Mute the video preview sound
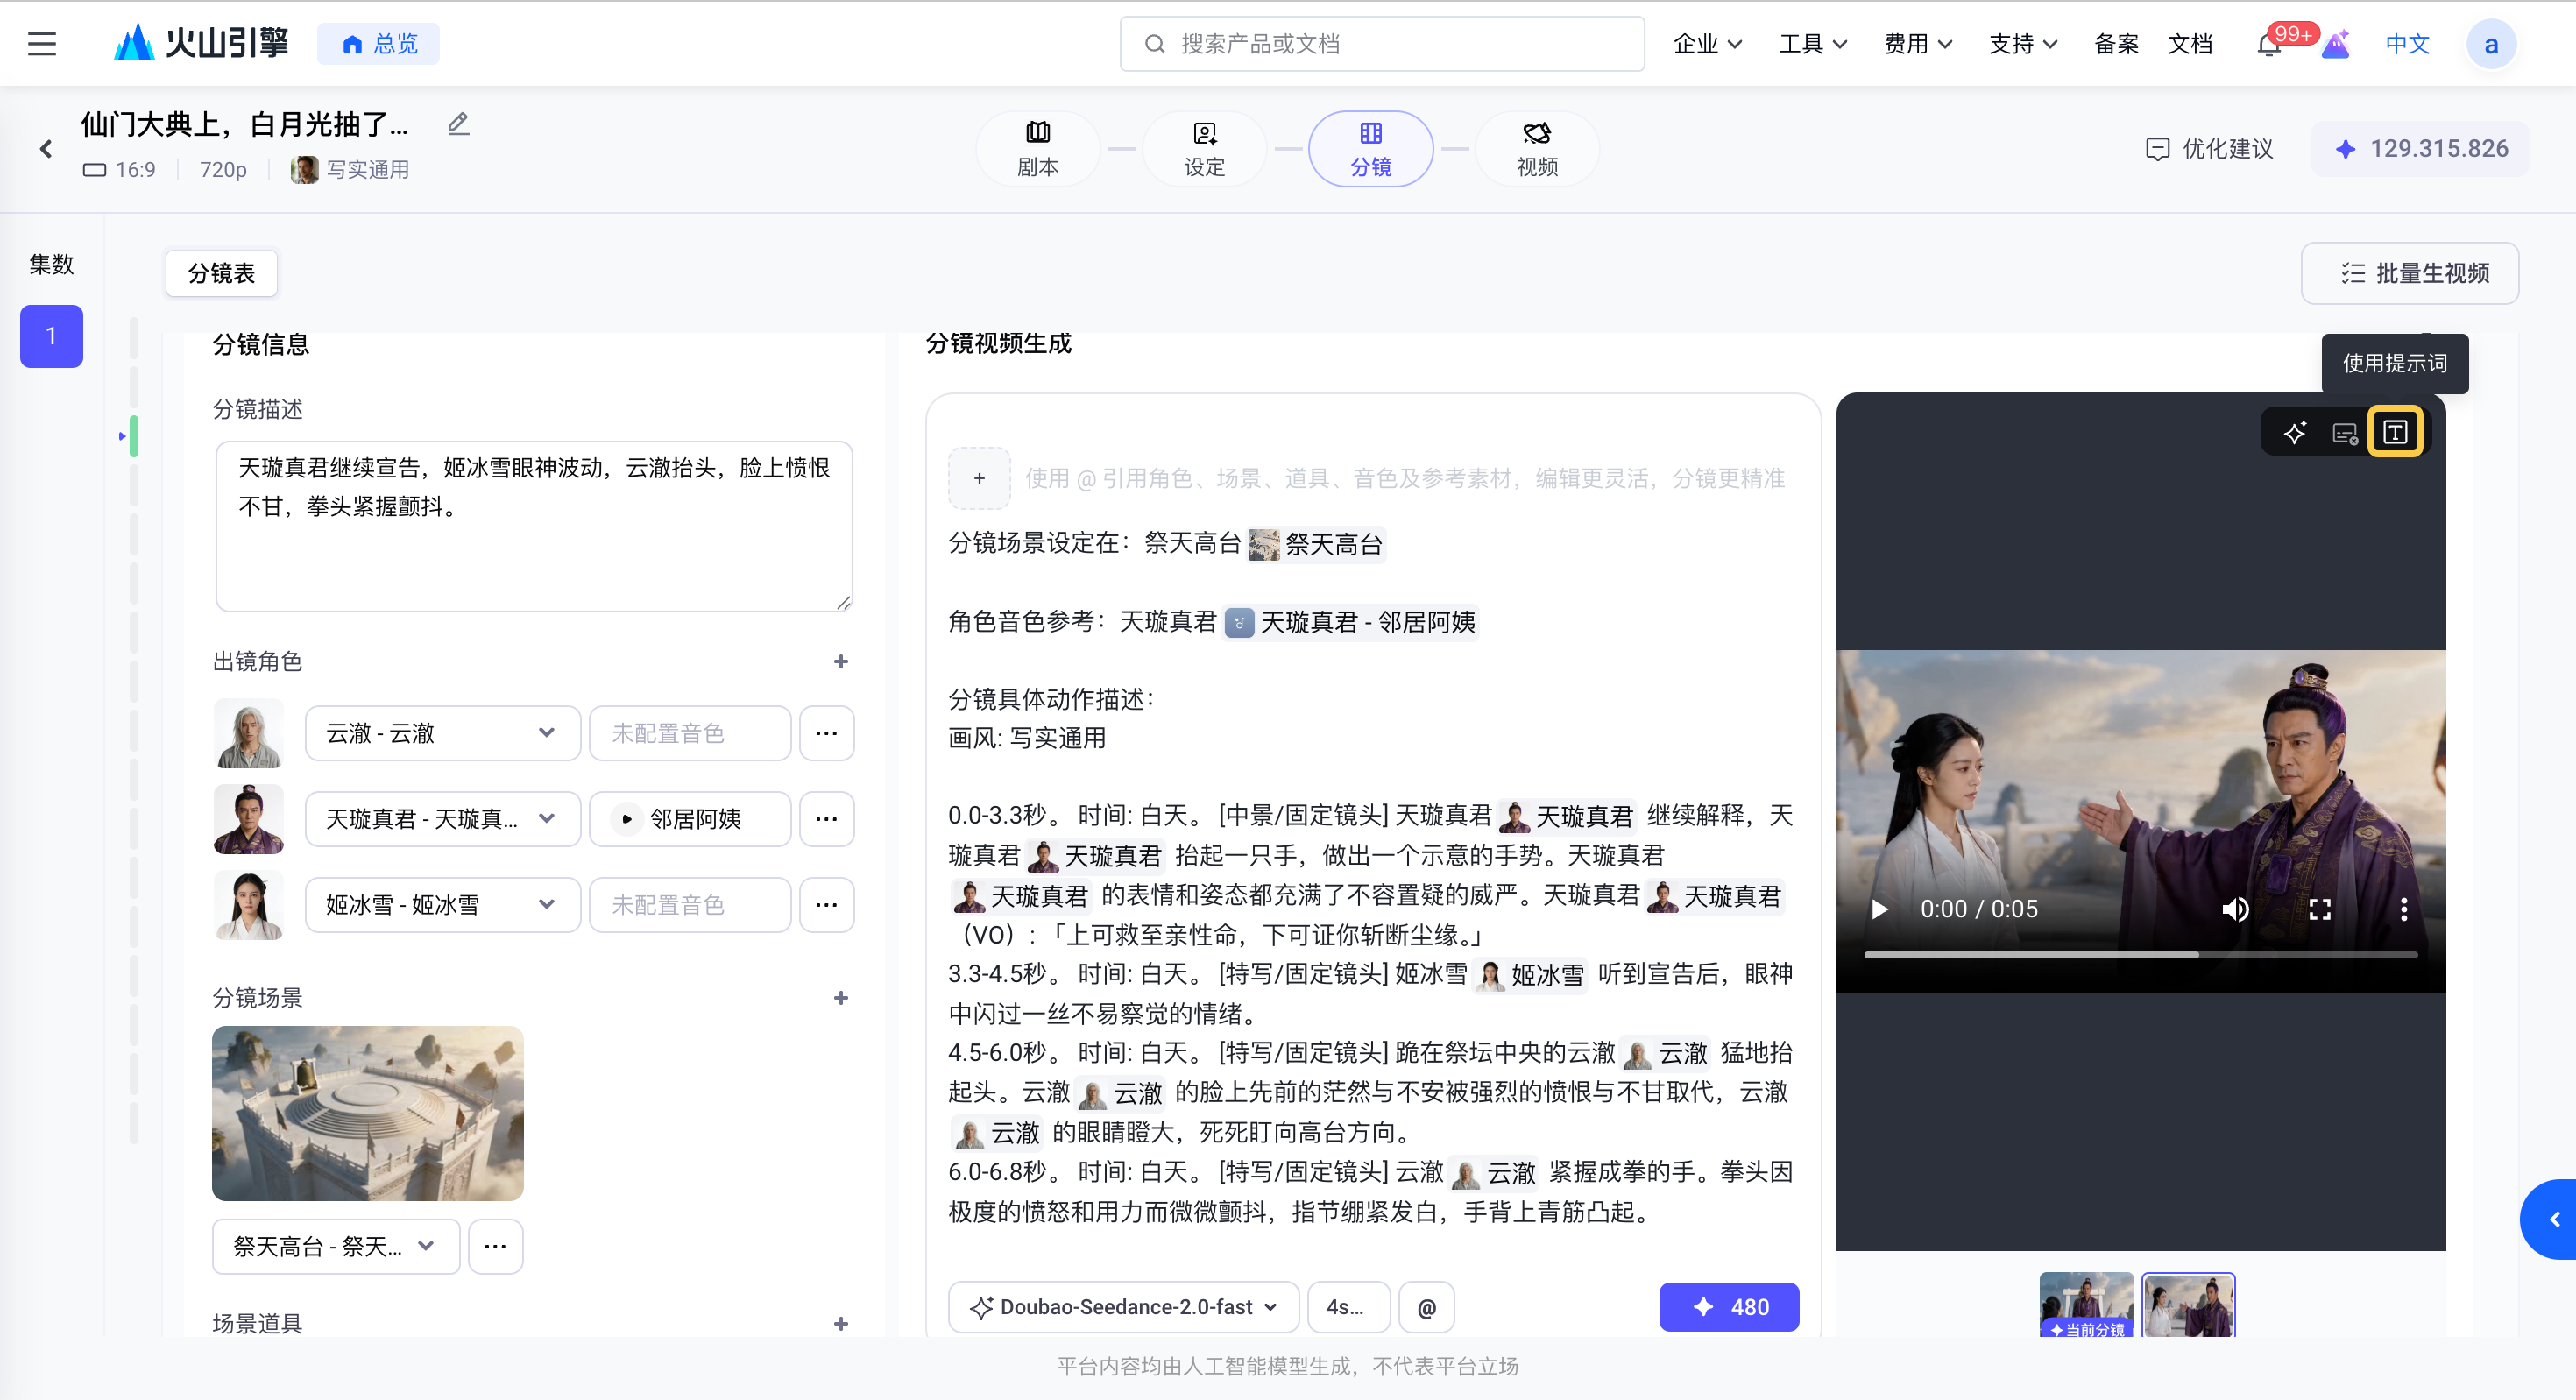2576x1400 pixels. tap(2235, 909)
